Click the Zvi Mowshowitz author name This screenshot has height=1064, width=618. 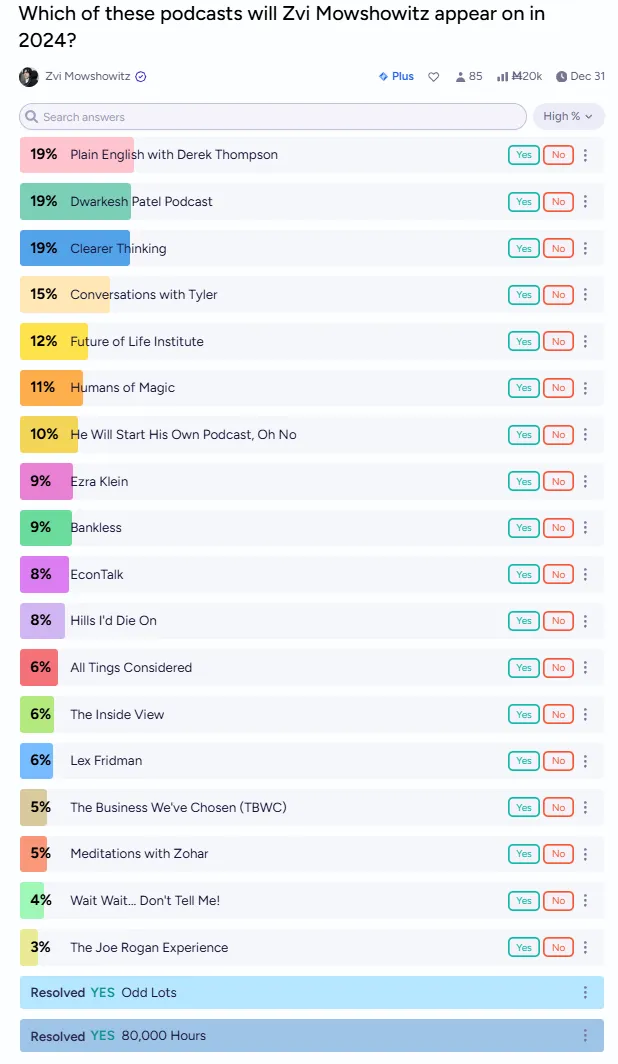(x=89, y=77)
